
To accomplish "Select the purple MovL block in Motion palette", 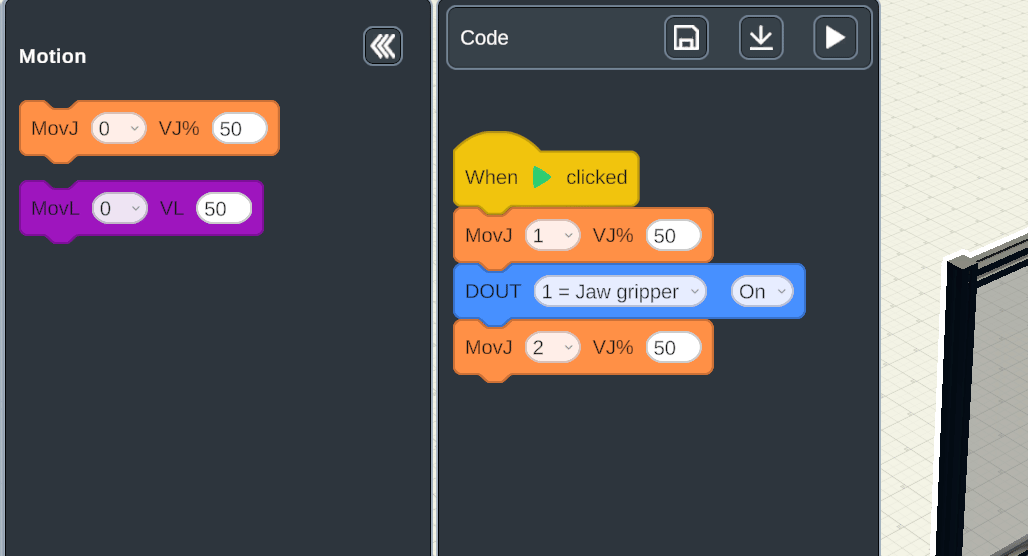I will click(54, 209).
